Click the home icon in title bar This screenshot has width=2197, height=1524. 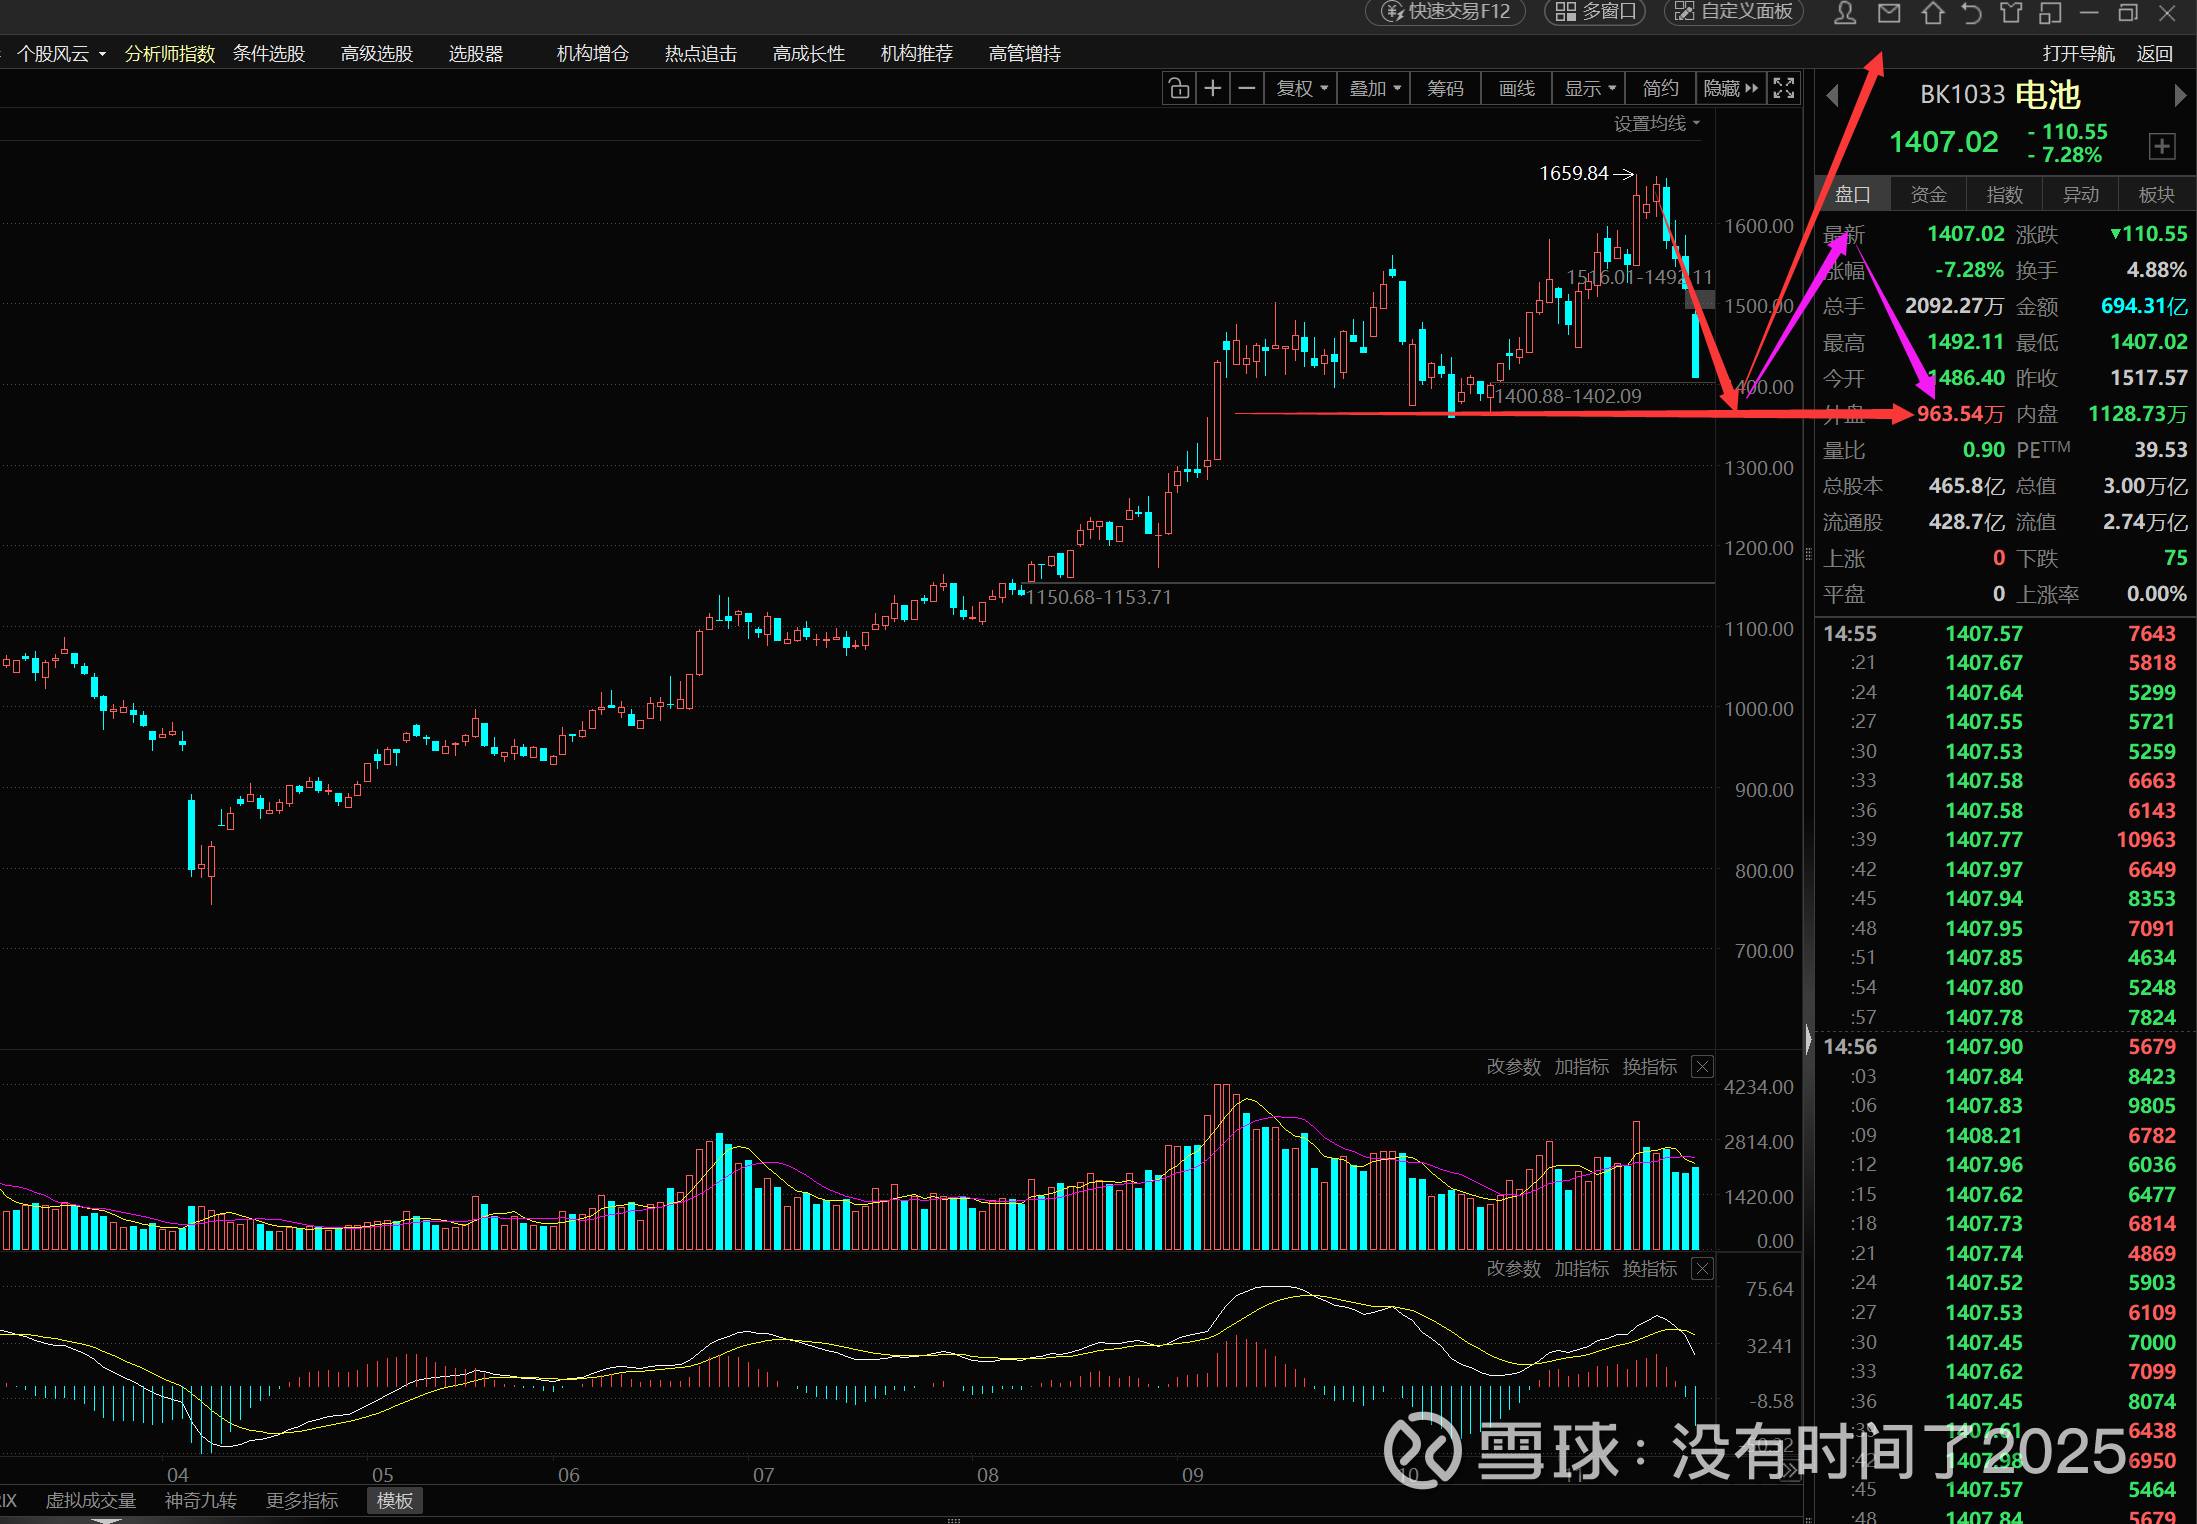[x=1933, y=13]
